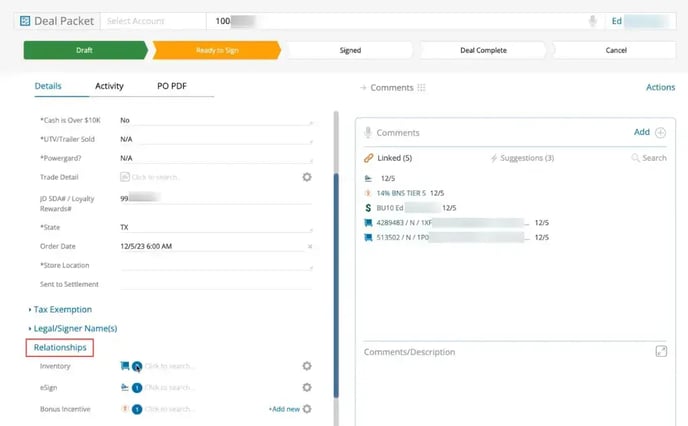The height and width of the screenshot is (426, 688).
Task: Click the Deal Packet icon in header
Action: (x=25, y=21)
